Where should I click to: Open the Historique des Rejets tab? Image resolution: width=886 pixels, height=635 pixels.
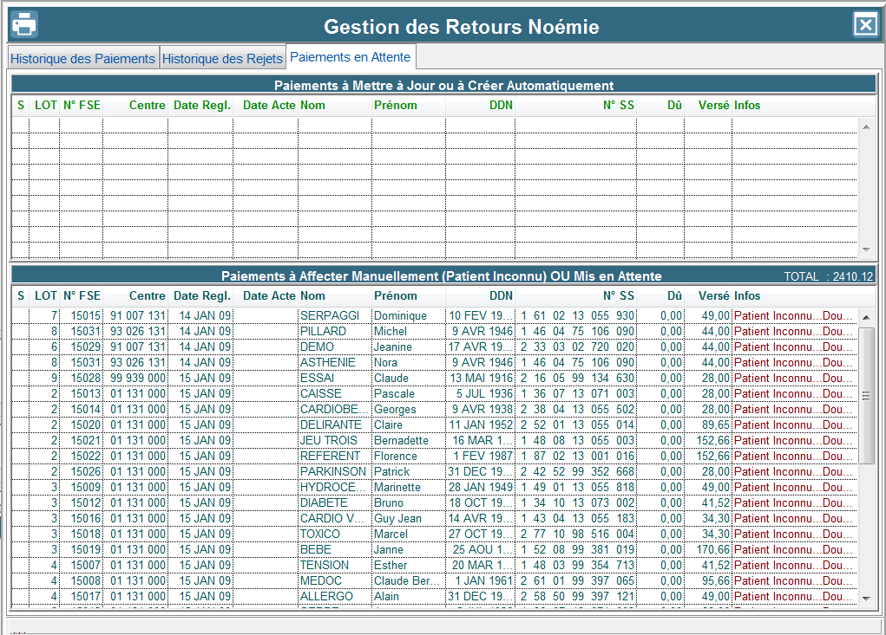coord(222,59)
